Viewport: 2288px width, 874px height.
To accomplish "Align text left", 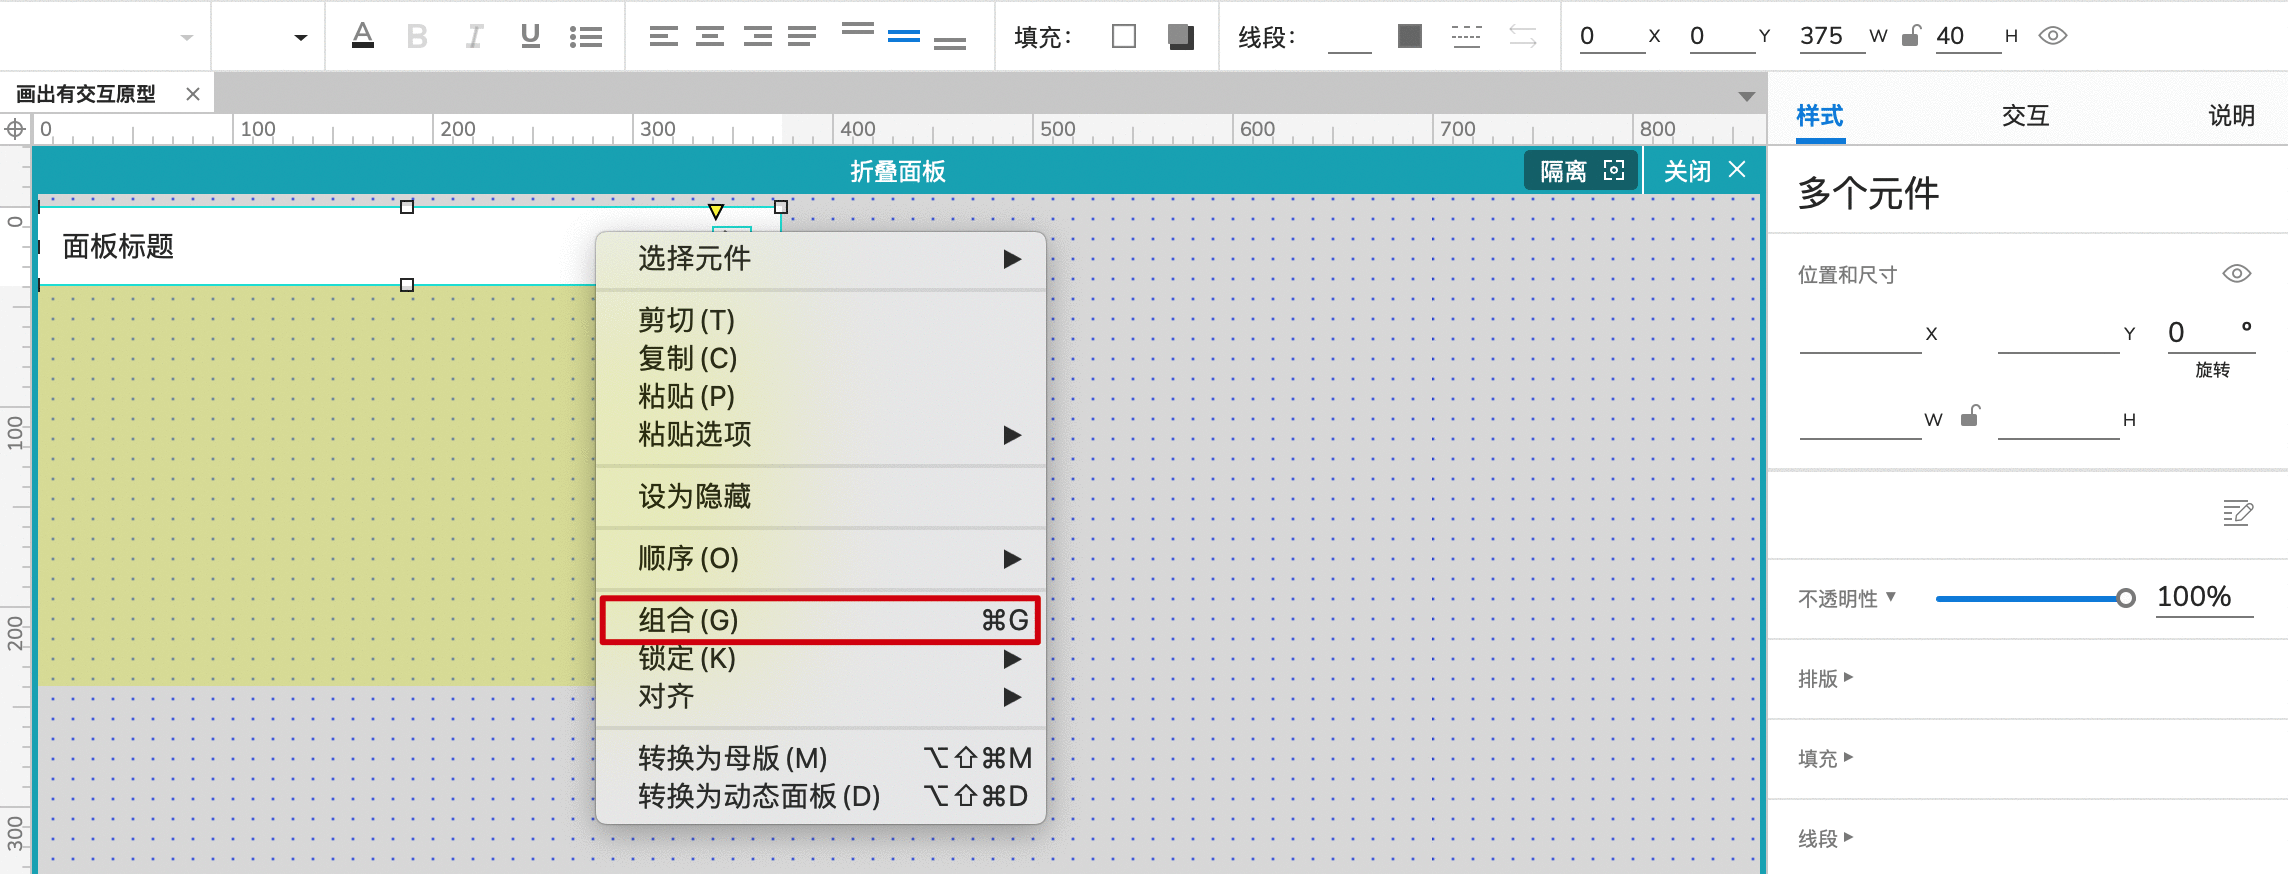I will click(663, 37).
